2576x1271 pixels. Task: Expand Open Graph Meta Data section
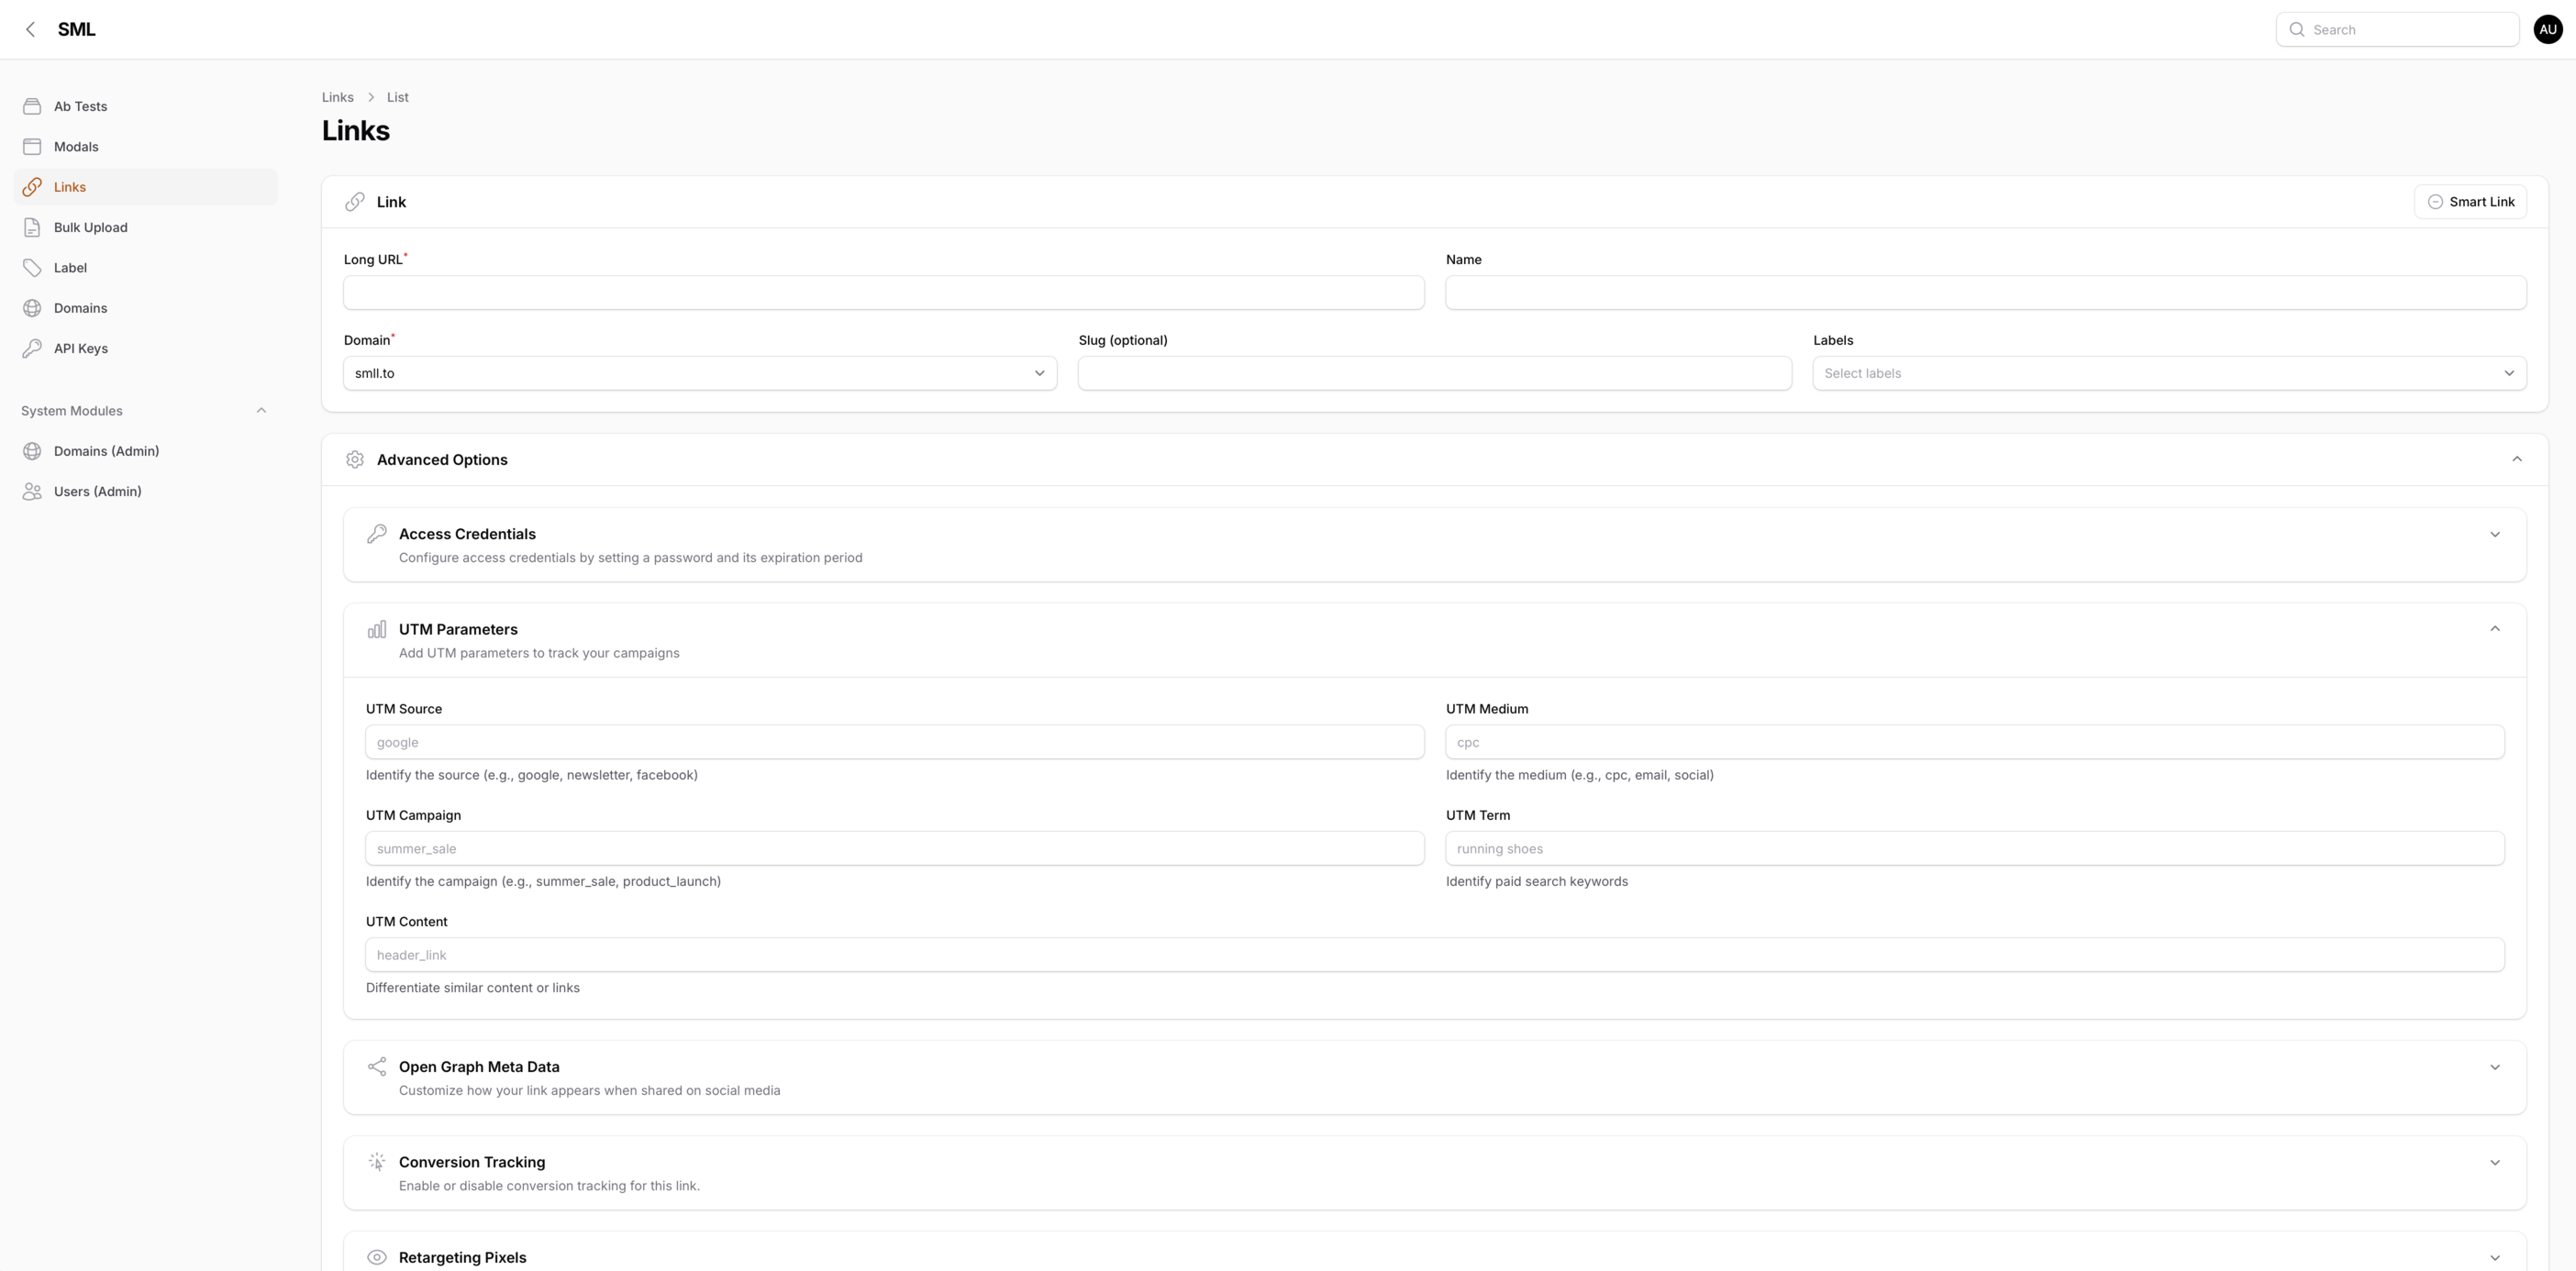(x=2494, y=1067)
